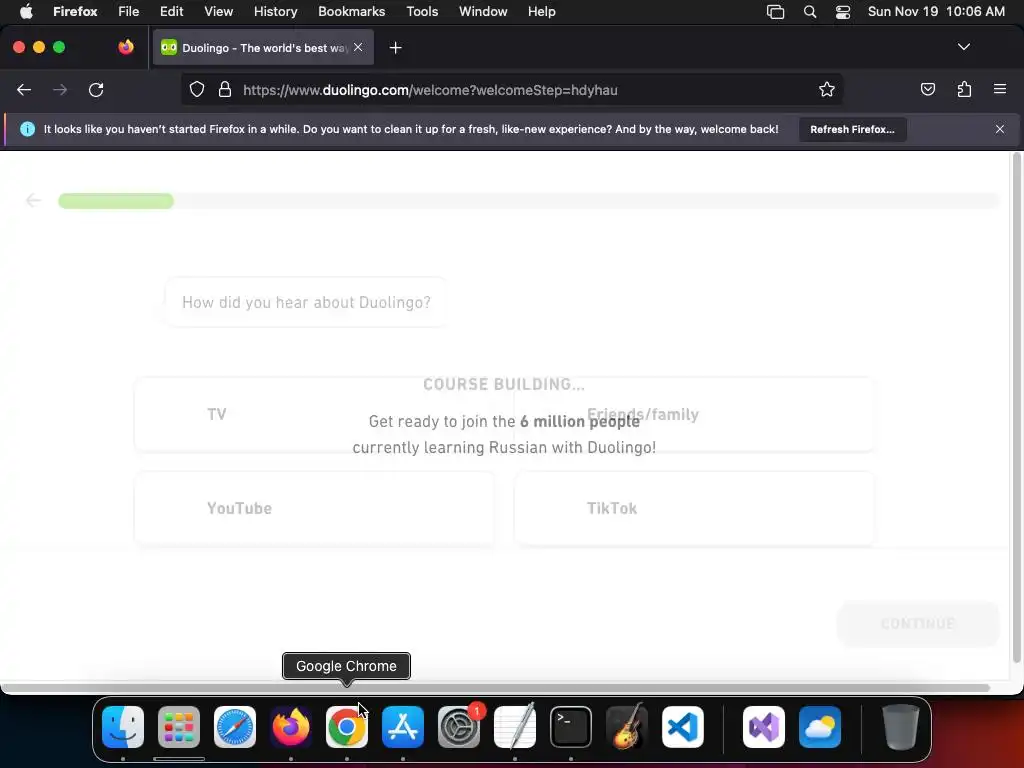The image size is (1024, 768).
Task: Select the TV option card
Action: click(x=314, y=415)
